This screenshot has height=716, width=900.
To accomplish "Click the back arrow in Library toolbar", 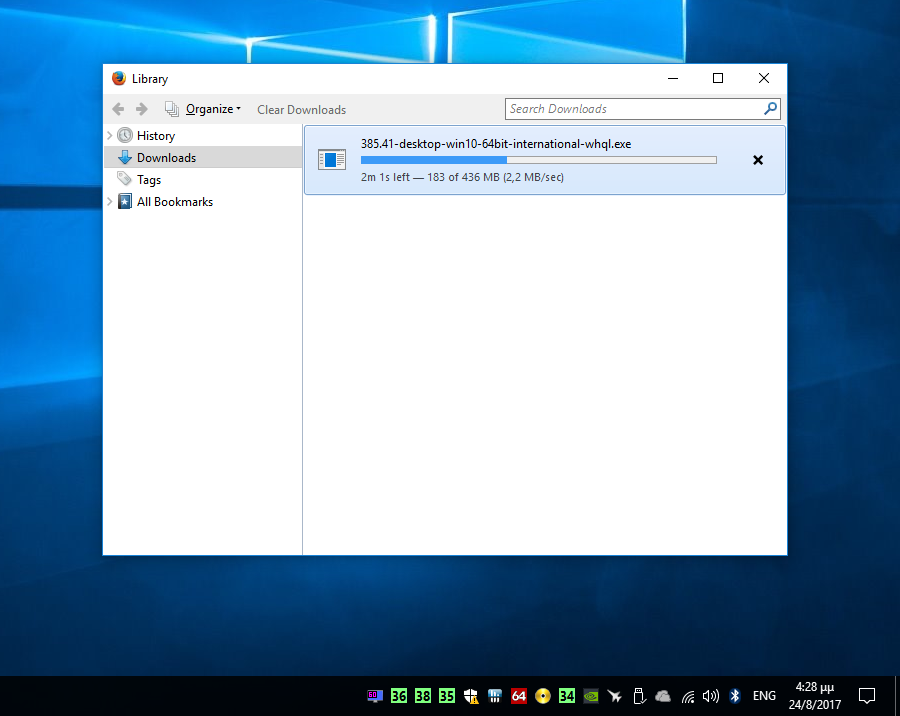I will tap(118, 109).
